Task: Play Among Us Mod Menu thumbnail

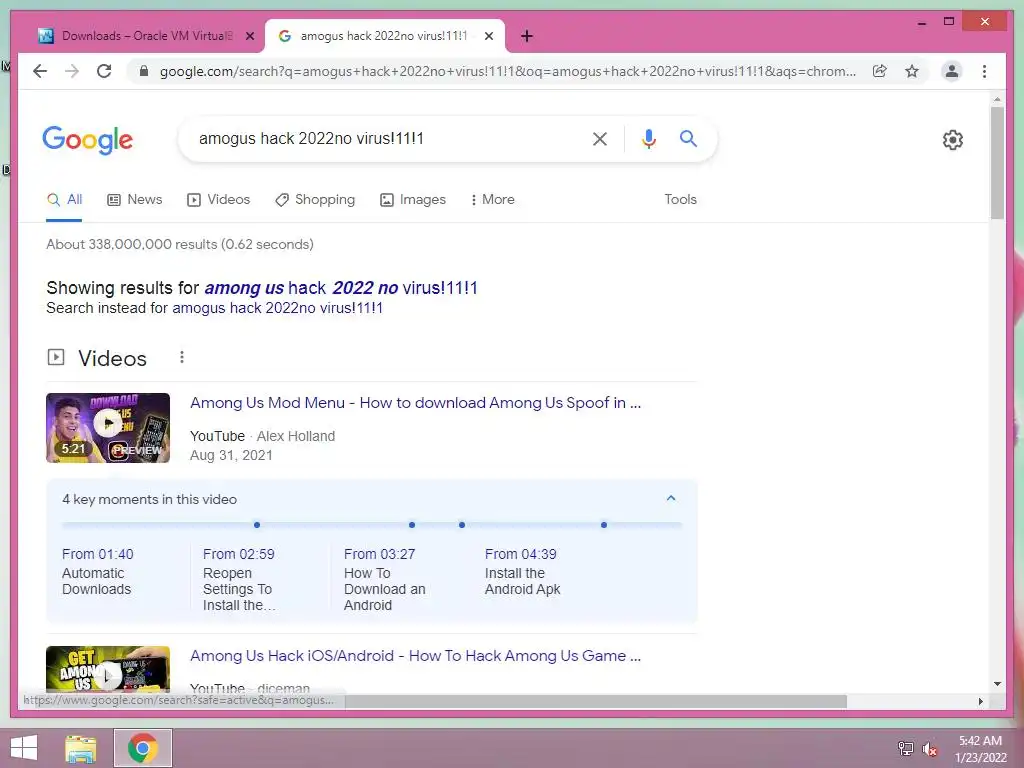Action: (108, 428)
